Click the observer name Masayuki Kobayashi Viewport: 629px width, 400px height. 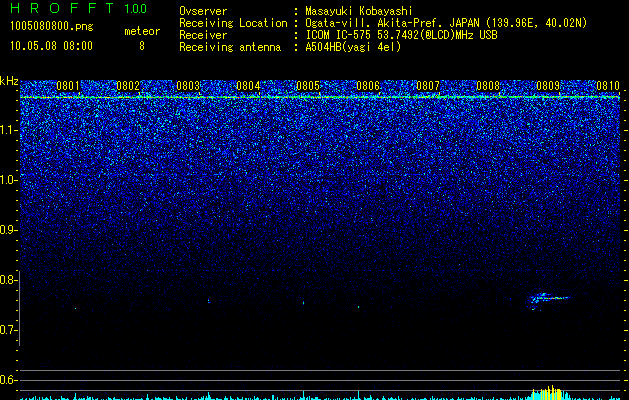(x=359, y=11)
